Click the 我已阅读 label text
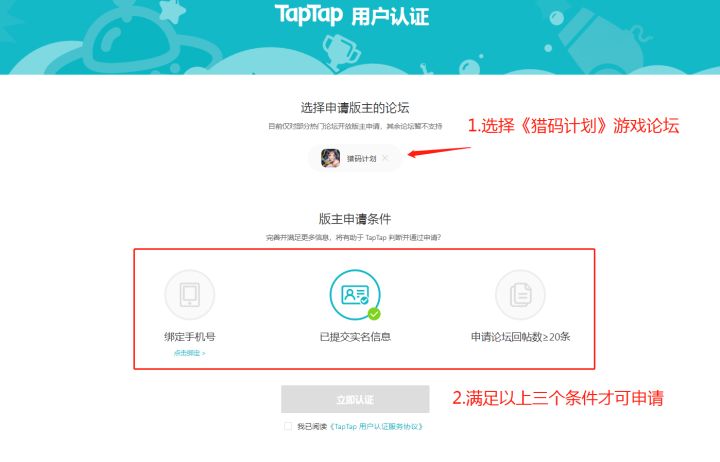720x462 pixels. [x=312, y=427]
